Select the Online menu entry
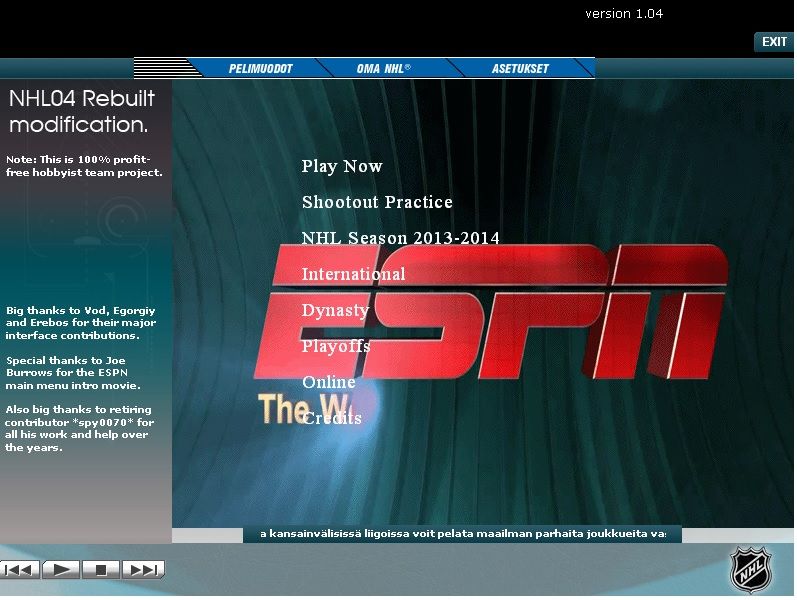Image resolution: width=797 pixels, height=600 pixels. pyautogui.click(x=328, y=382)
